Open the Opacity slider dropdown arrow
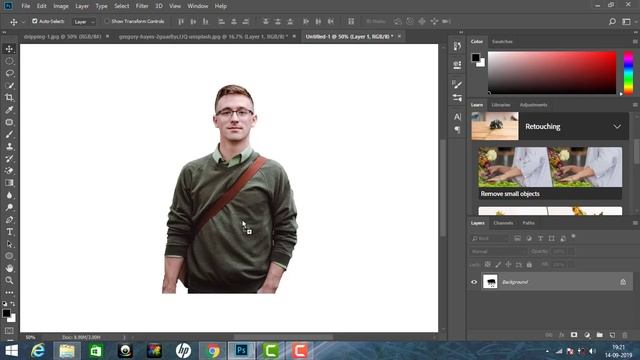640x360 pixels. coord(571,251)
